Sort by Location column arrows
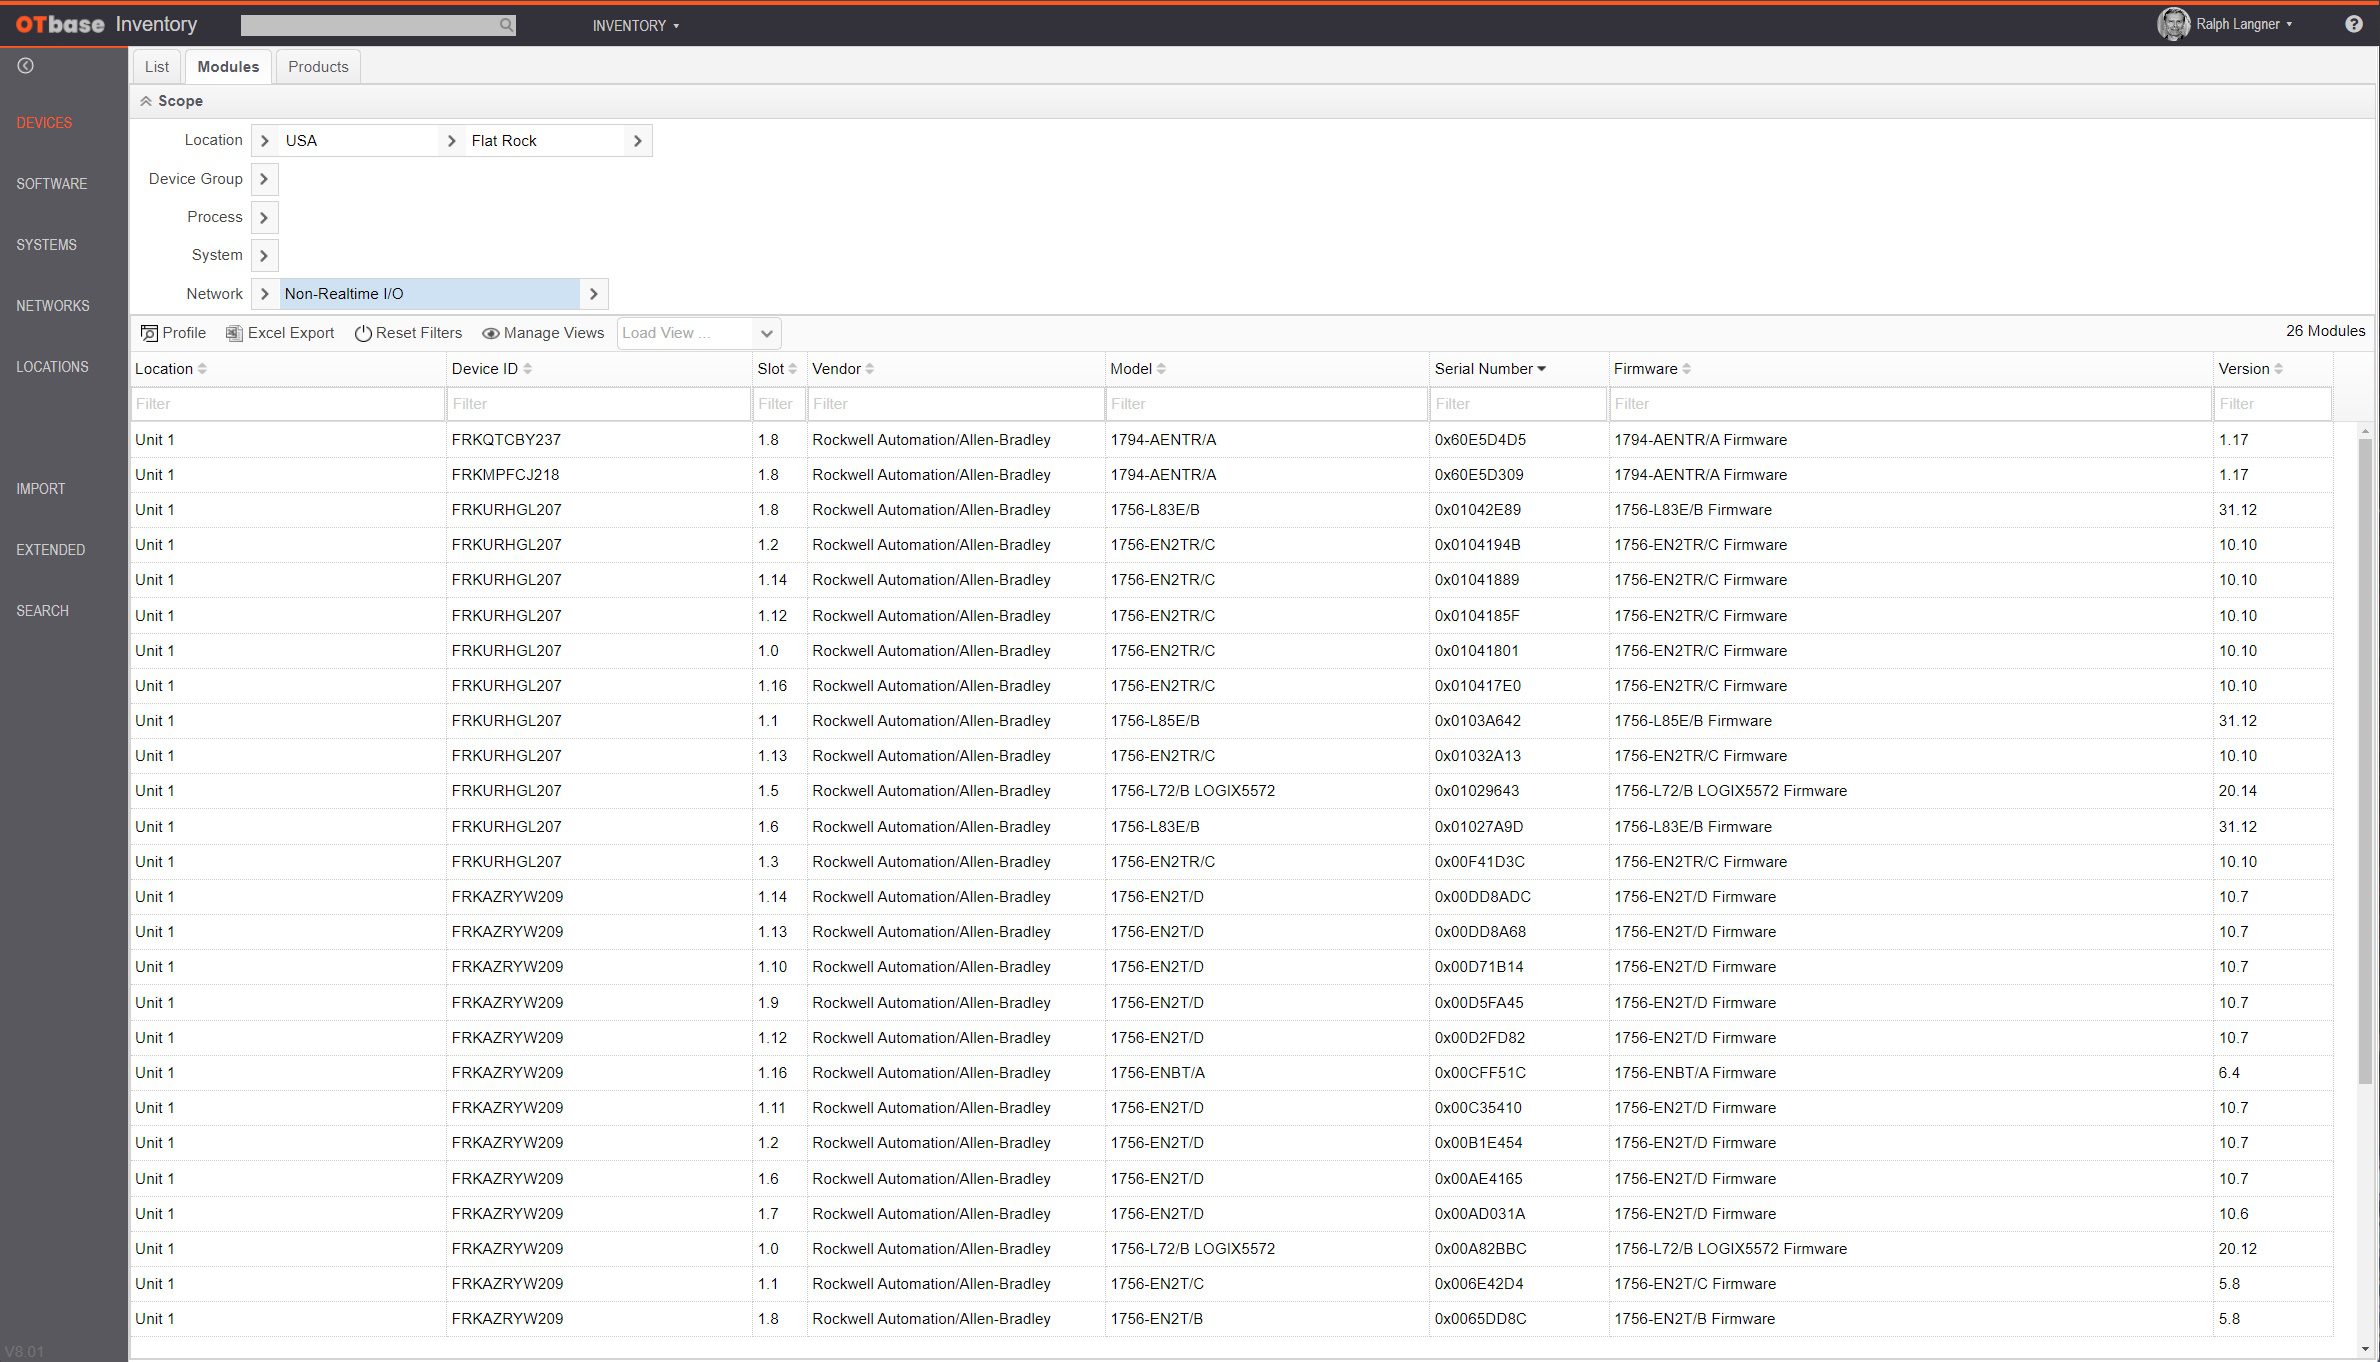Screen dimensions: 2380x1362 click(x=202, y=369)
